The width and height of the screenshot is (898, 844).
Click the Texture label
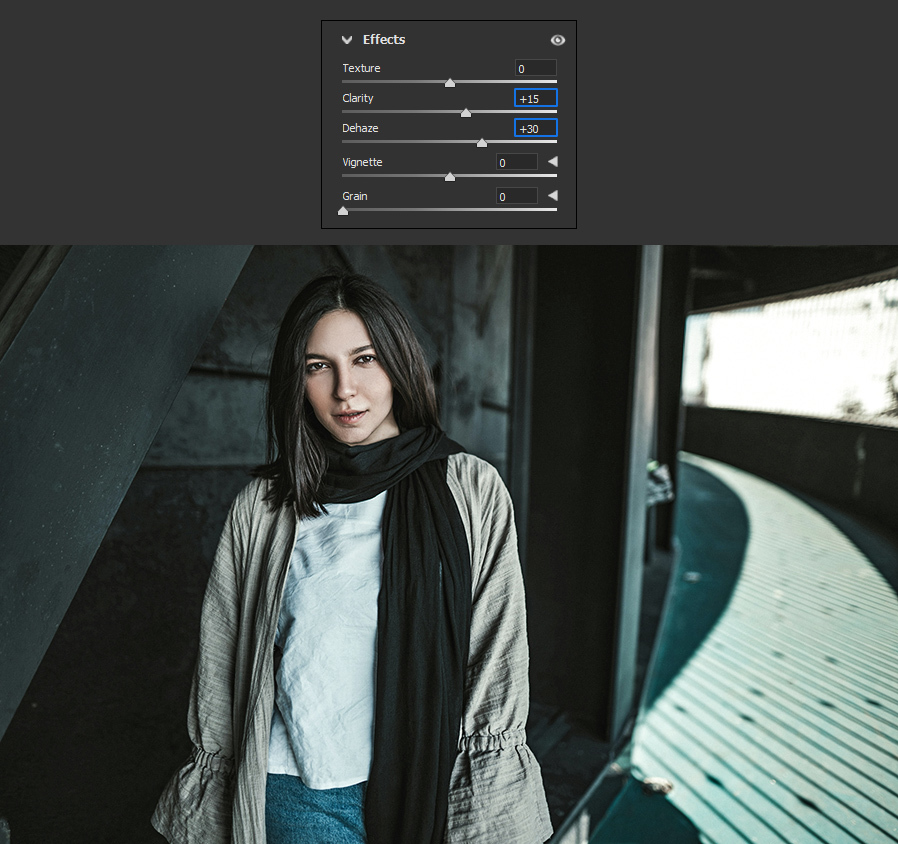361,68
